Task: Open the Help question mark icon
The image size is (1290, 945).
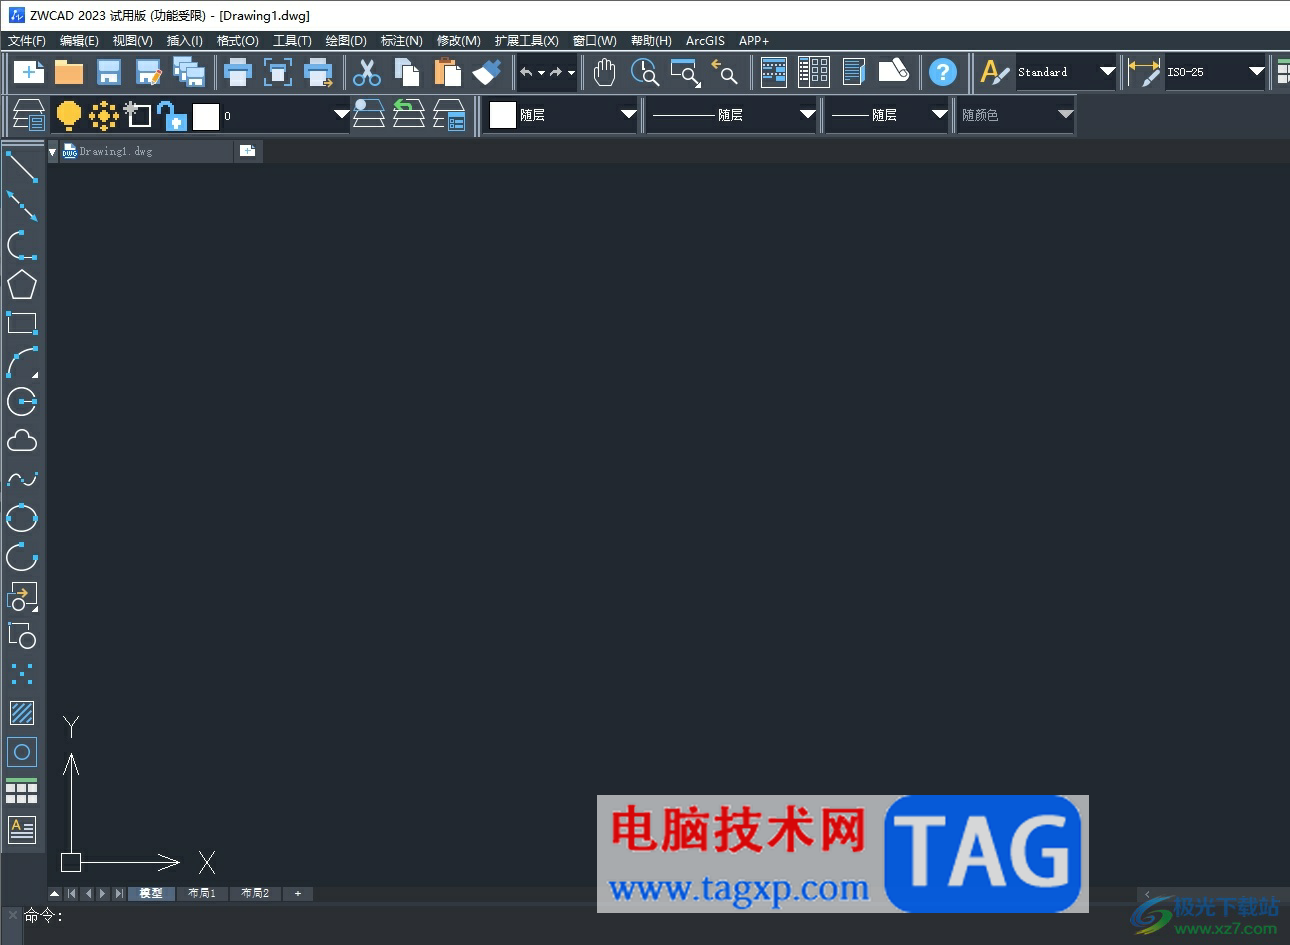Action: (942, 72)
